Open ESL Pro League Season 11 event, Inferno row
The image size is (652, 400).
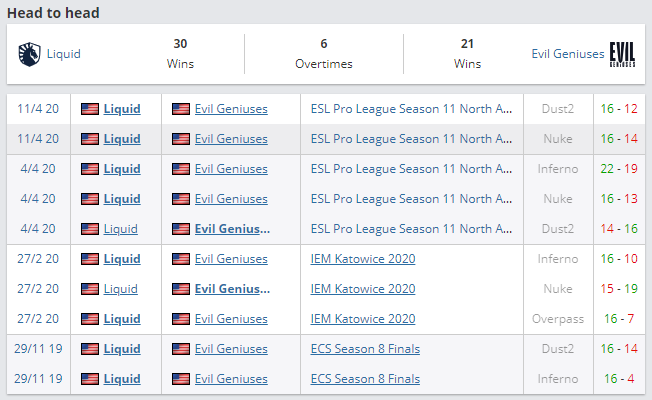tap(415, 169)
